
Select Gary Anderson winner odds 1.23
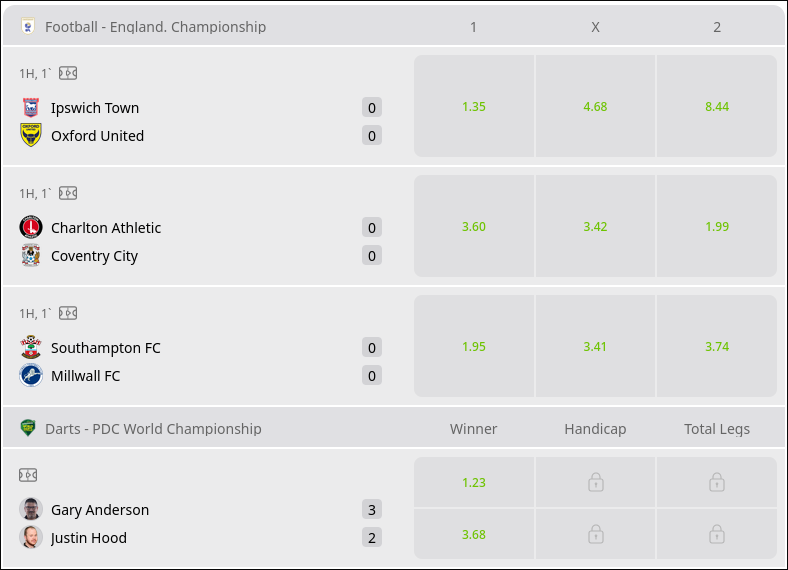point(474,482)
